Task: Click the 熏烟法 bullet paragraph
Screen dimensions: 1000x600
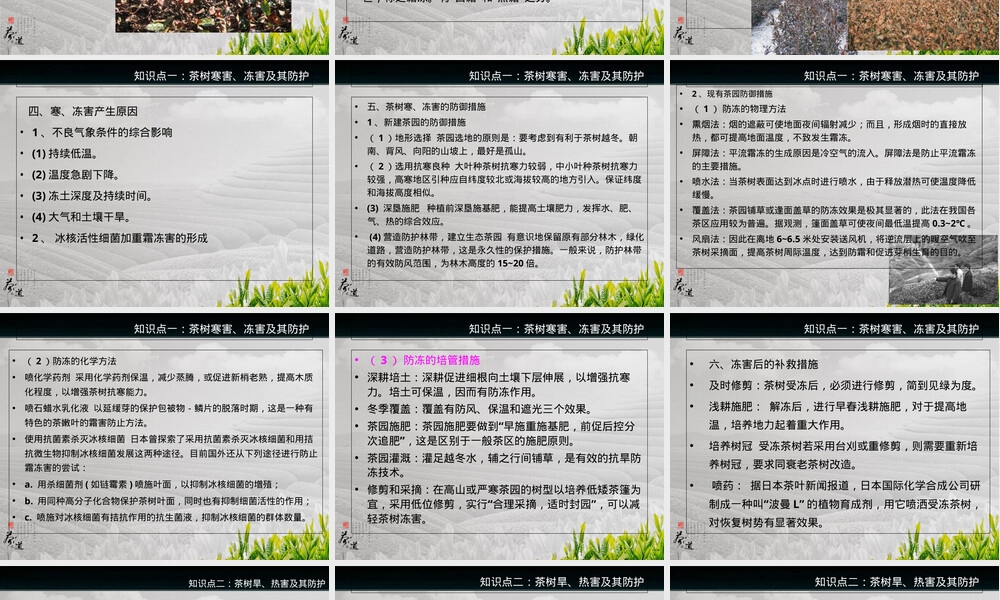Action: 829,131
